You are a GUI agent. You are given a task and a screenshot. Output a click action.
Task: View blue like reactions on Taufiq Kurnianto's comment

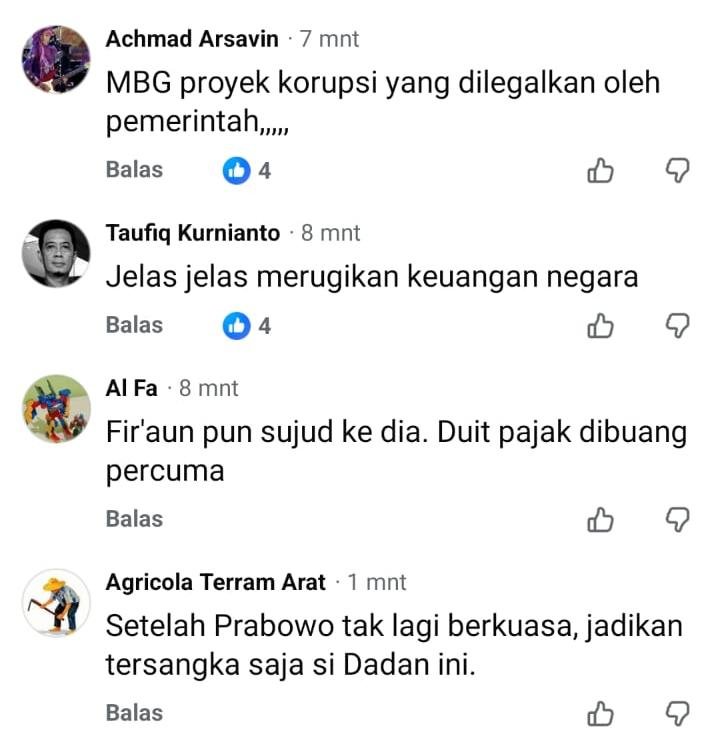(247, 326)
